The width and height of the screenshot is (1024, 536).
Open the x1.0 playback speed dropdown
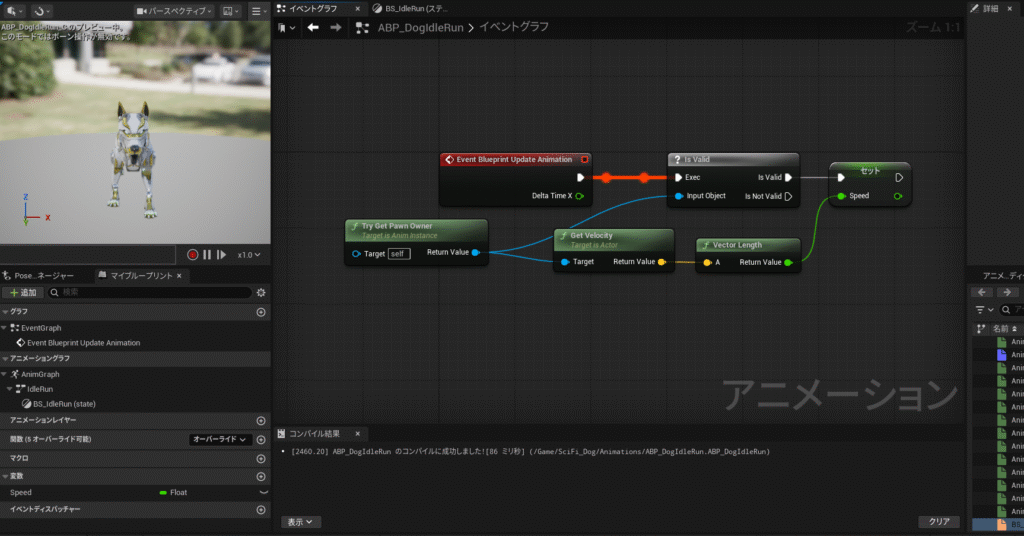(x=249, y=255)
